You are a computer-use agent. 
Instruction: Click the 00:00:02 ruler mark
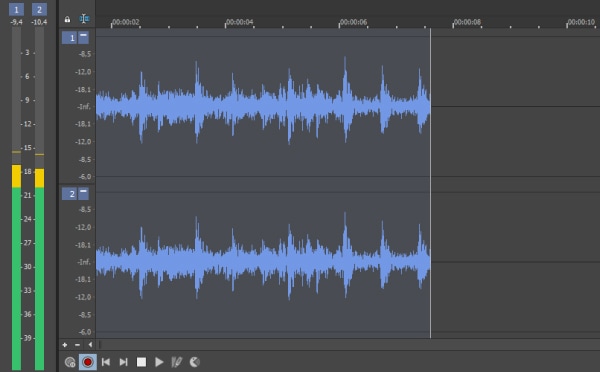(x=126, y=22)
